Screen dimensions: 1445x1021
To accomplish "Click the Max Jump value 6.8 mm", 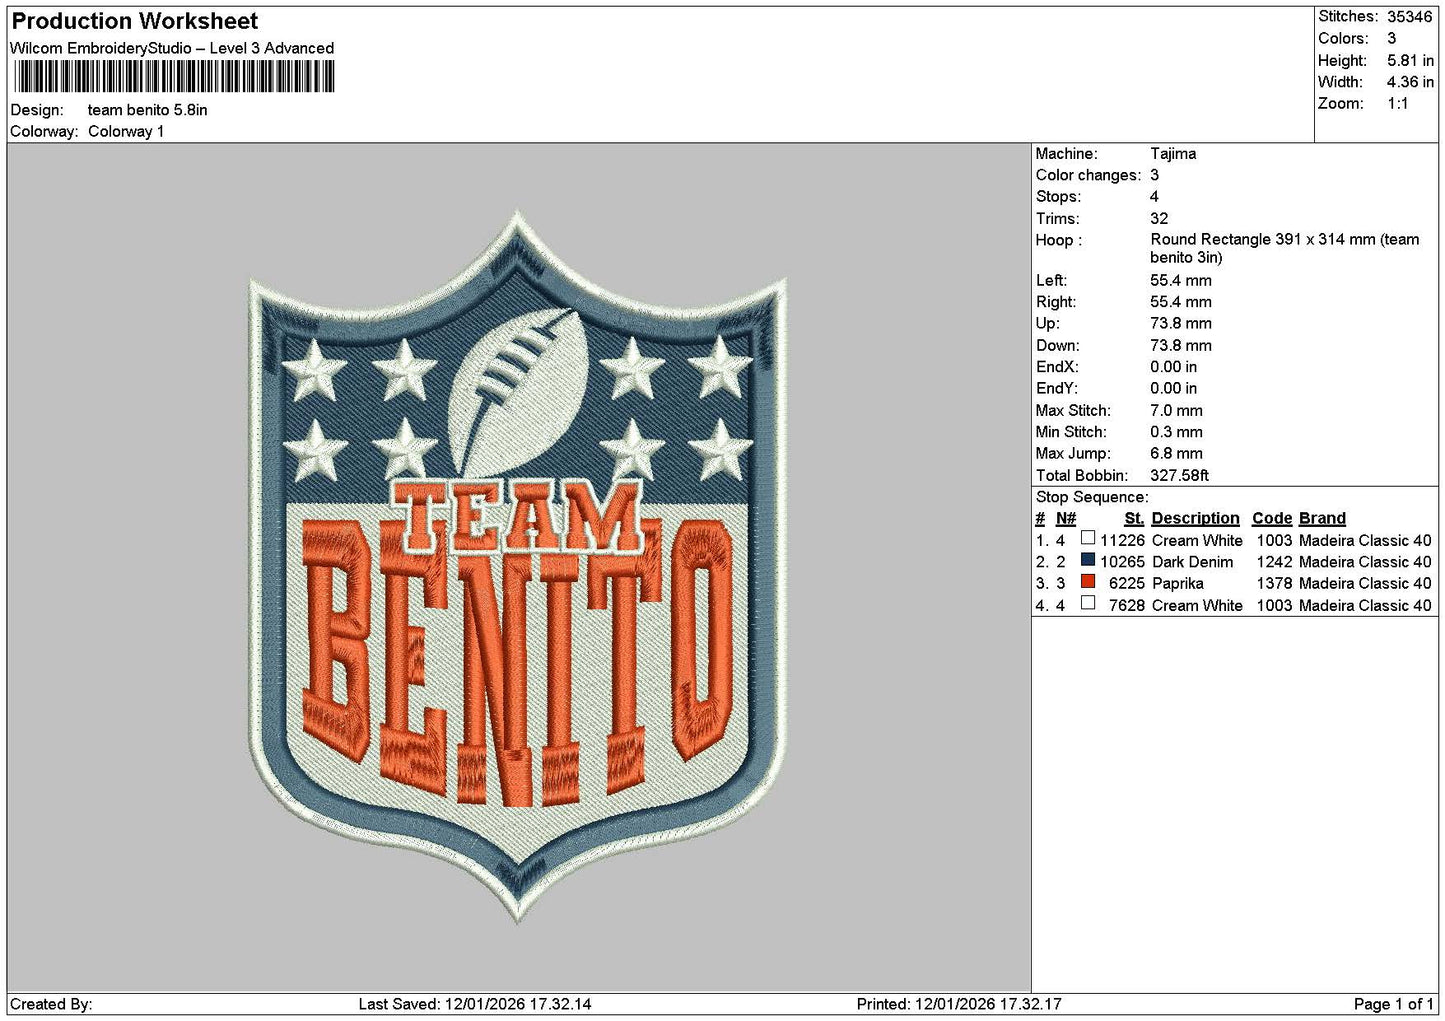I will (x=1176, y=454).
